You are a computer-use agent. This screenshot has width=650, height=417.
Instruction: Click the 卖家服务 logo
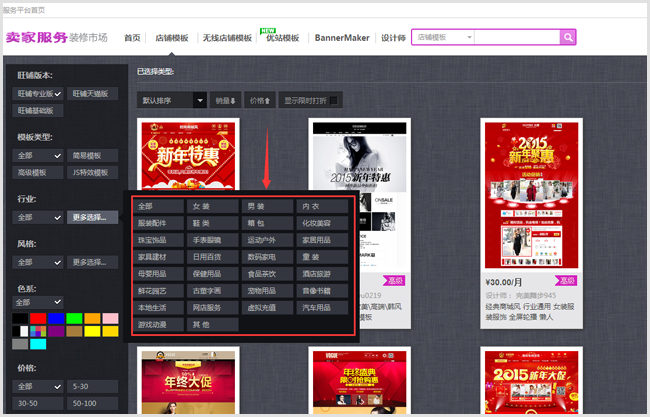click(36, 38)
